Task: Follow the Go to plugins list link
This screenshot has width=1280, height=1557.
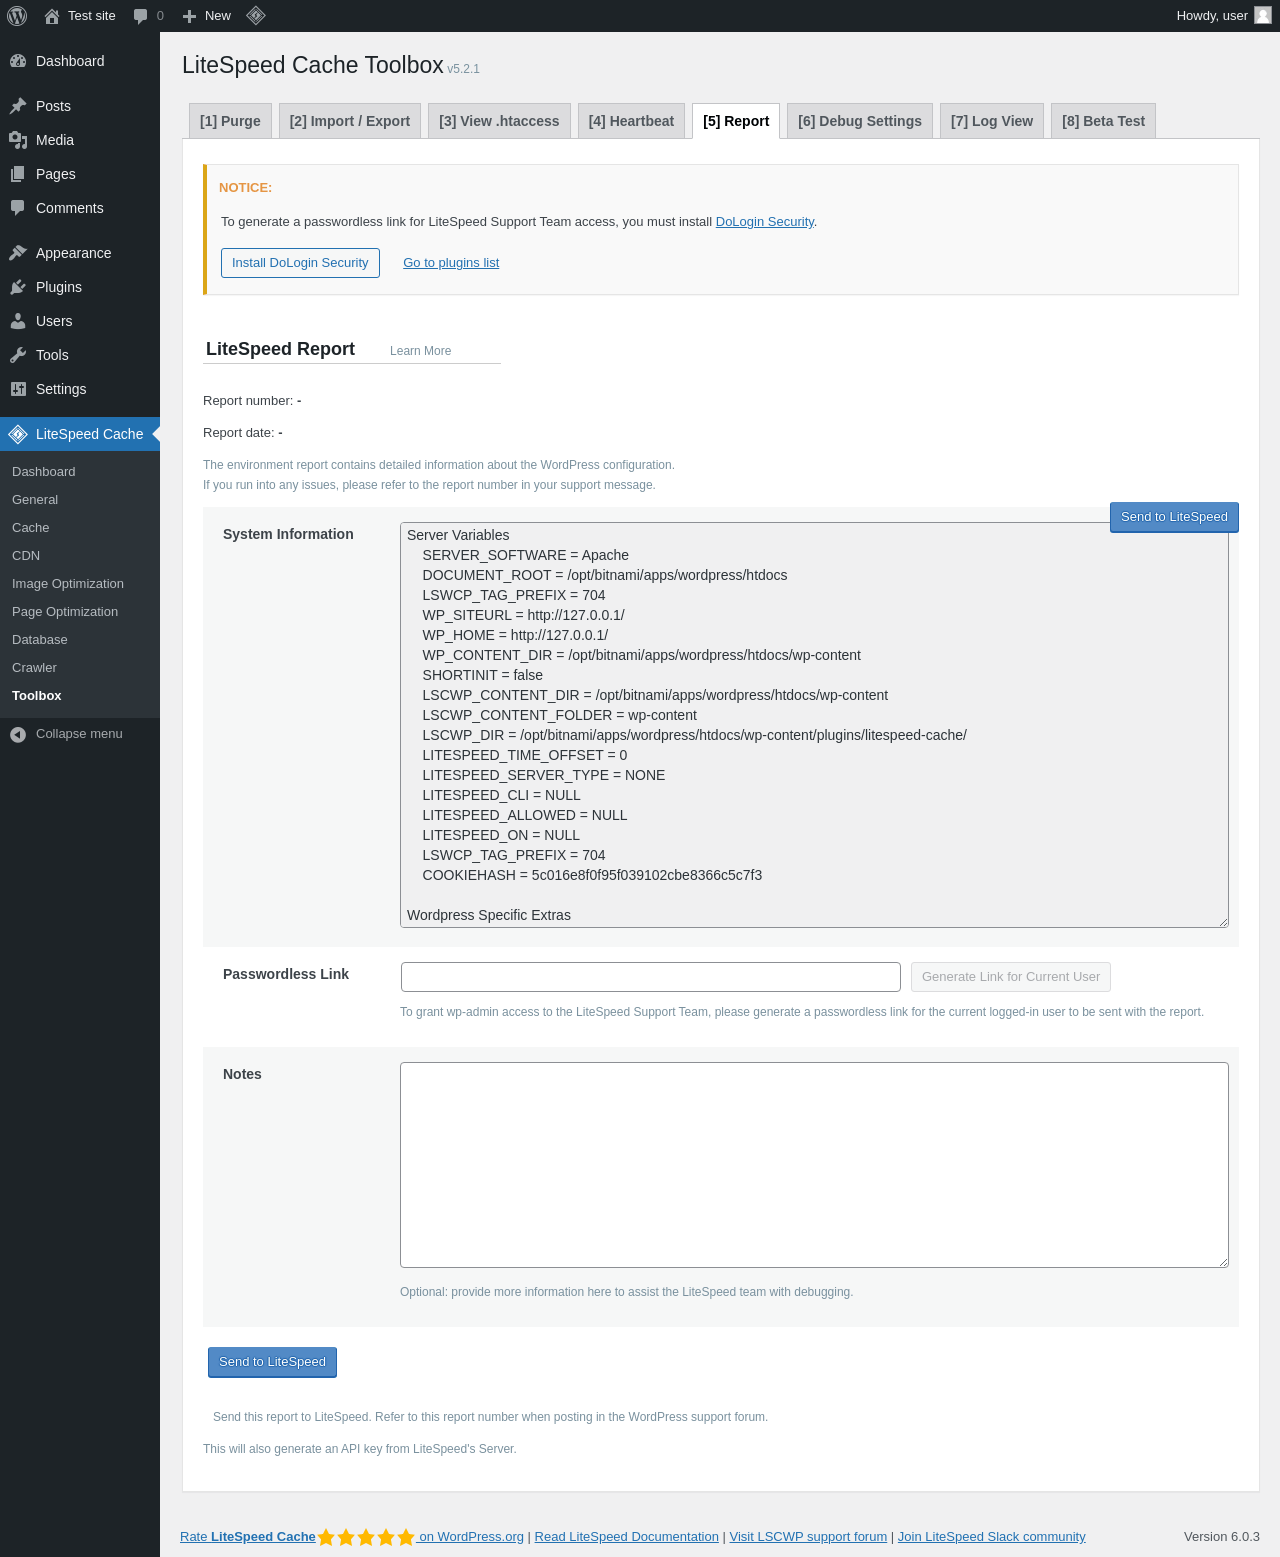Action: [451, 263]
